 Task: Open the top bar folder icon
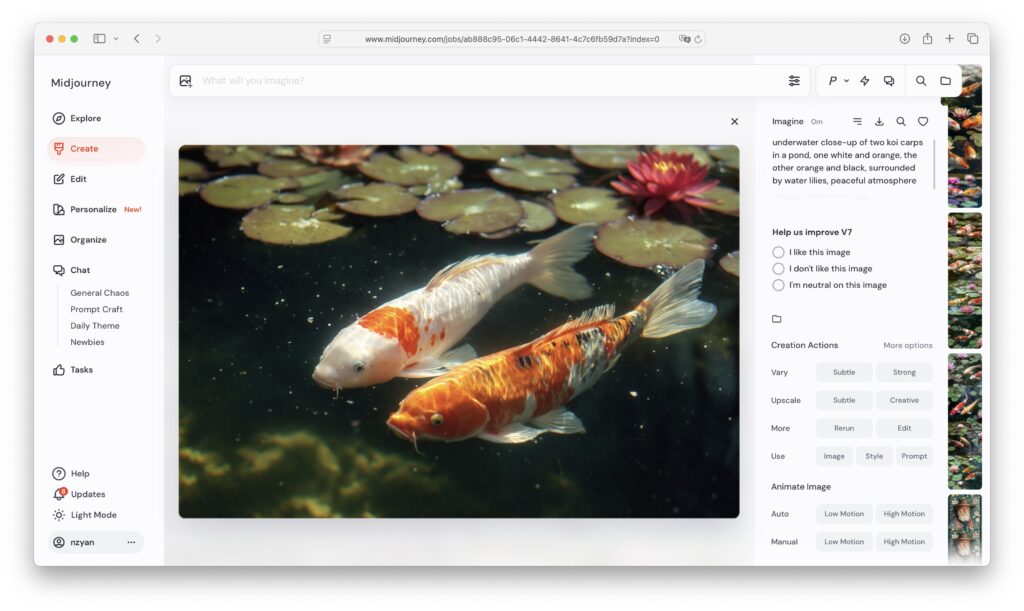[x=946, y=81]
